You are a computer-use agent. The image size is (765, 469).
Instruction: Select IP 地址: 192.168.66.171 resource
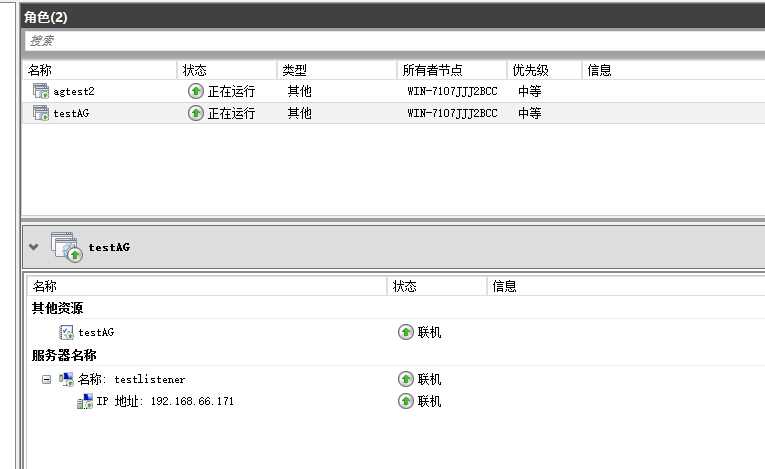click(165, 401)
